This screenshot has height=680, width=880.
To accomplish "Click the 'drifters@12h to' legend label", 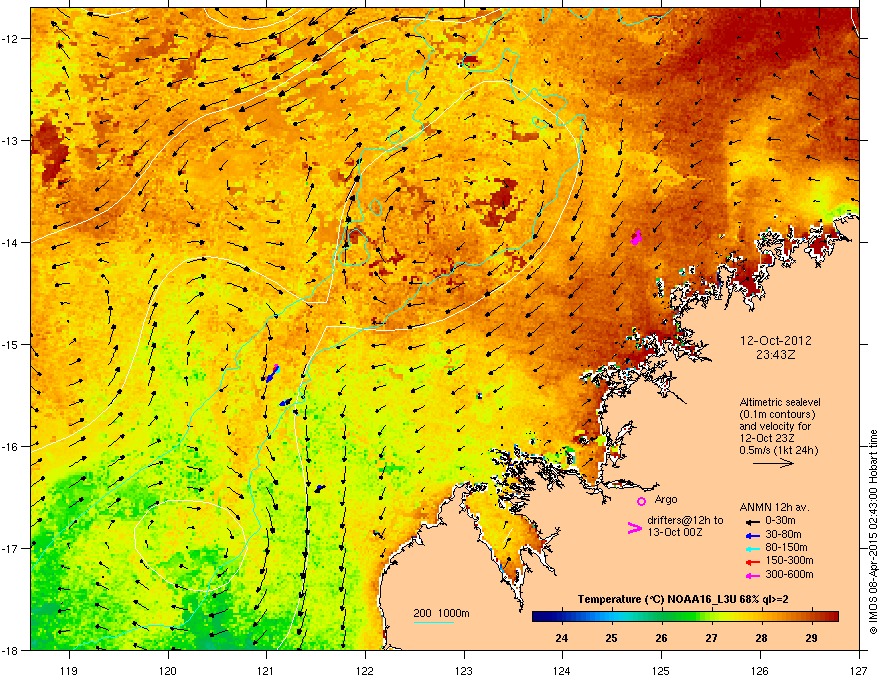I will coord(685,521).
